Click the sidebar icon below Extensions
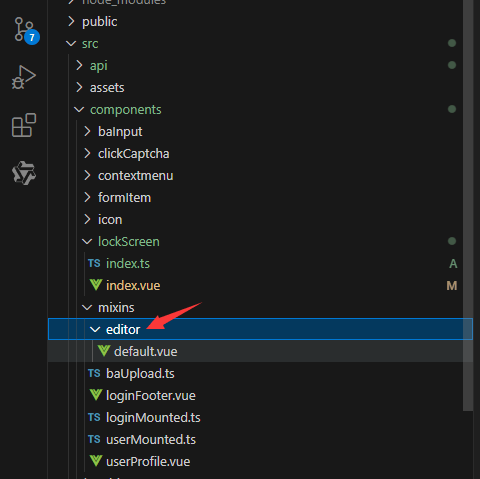 tap(24, 173)
